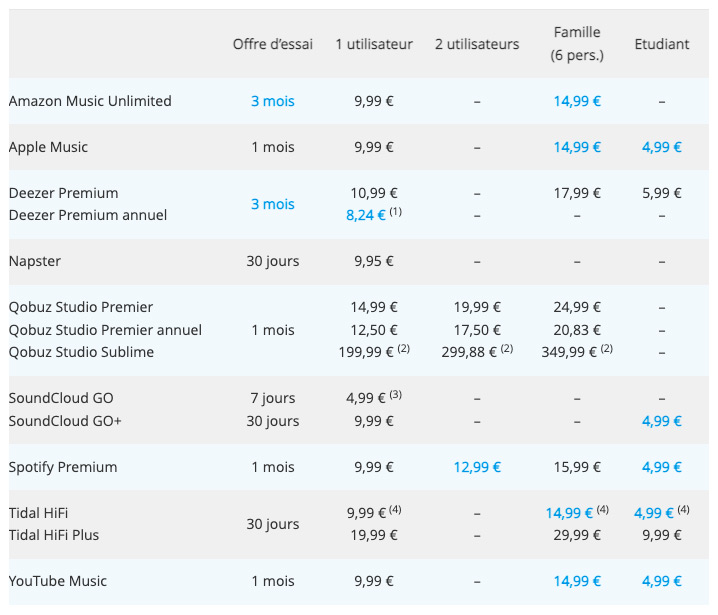Select Qobuz family 24,99 € price

pyautogui.click(x=577, y=307)
